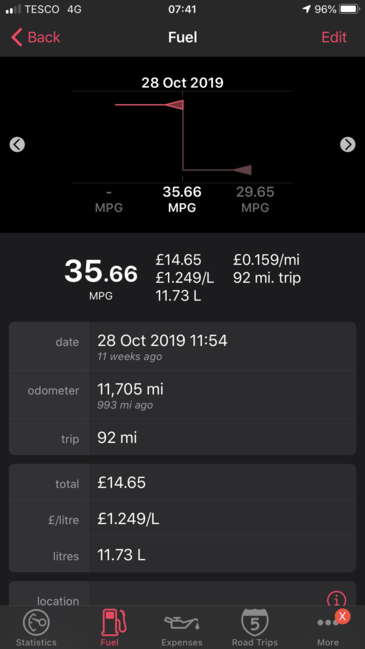Dismiss the red X badge on More
Image resolution: width=365 pixels, height=649 pixels.
click(342, 616)
